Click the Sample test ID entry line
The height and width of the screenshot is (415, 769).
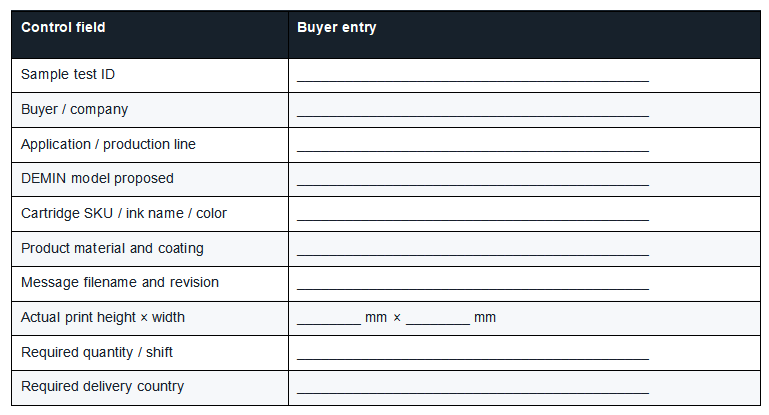[x=473, y=76]
